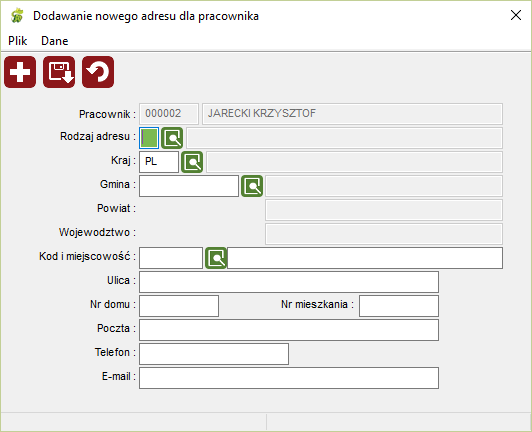The image size is (532, 432).
Task: Click the red plus add-new icon
Action: (20, 72)
